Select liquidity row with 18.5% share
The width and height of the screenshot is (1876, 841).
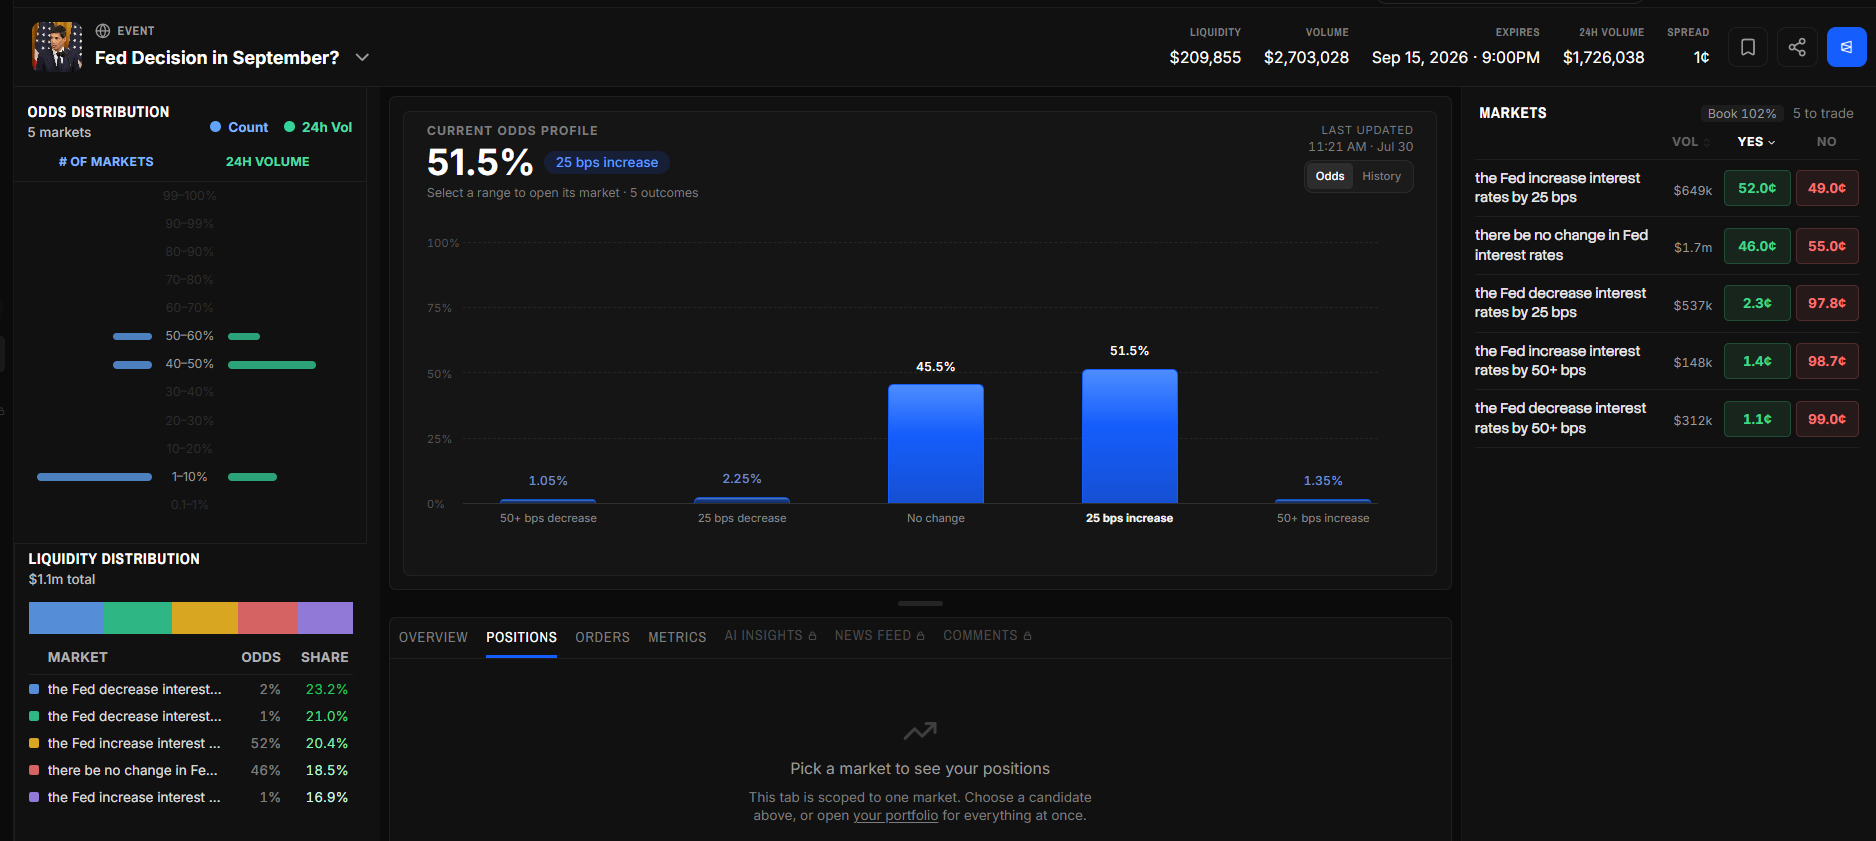click(x=189, y=770)
